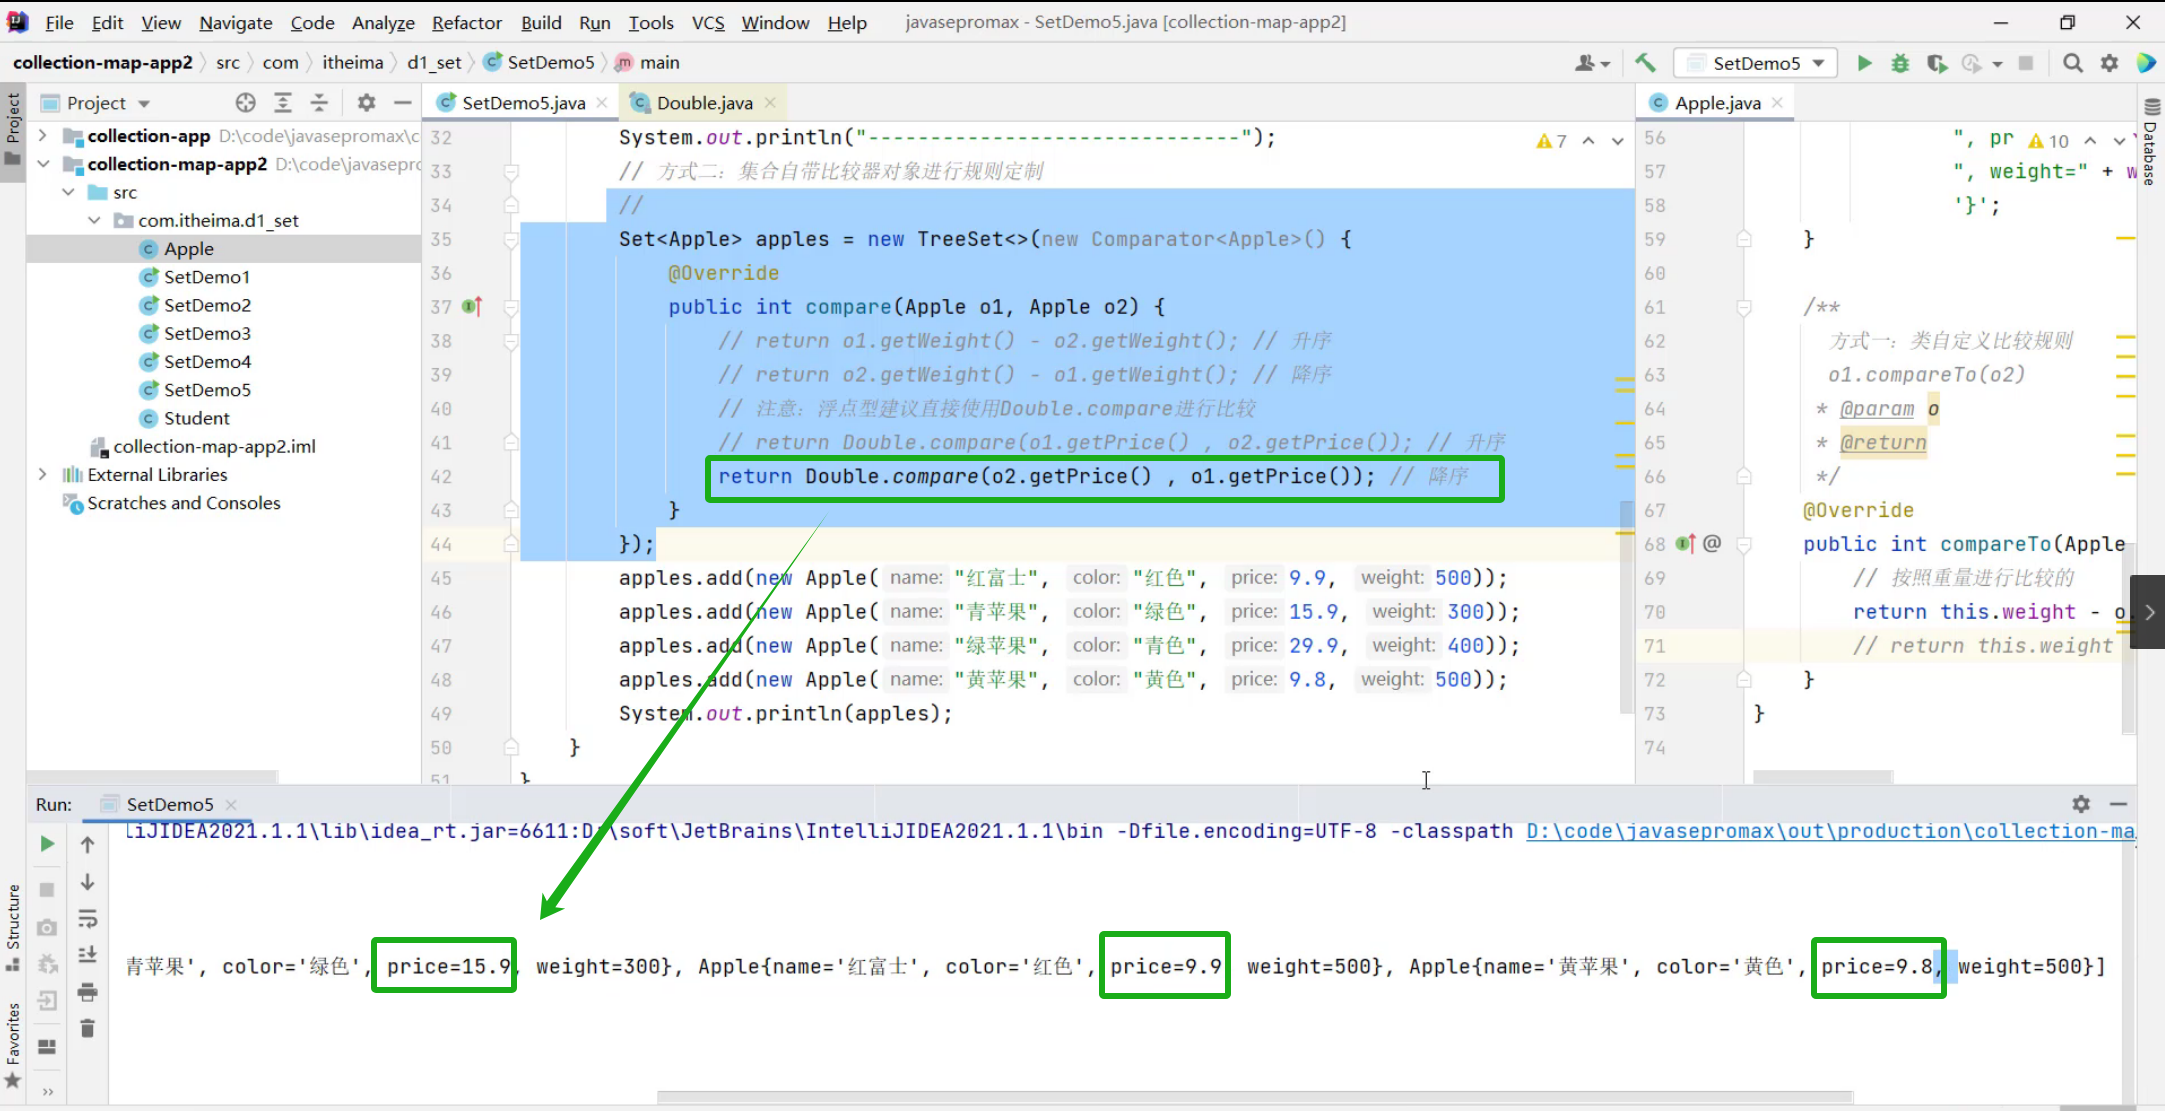This screenshot has height=1111, width=2165.
Task: Open SetDemo3 class in project tree
Action: coord(207,333)
